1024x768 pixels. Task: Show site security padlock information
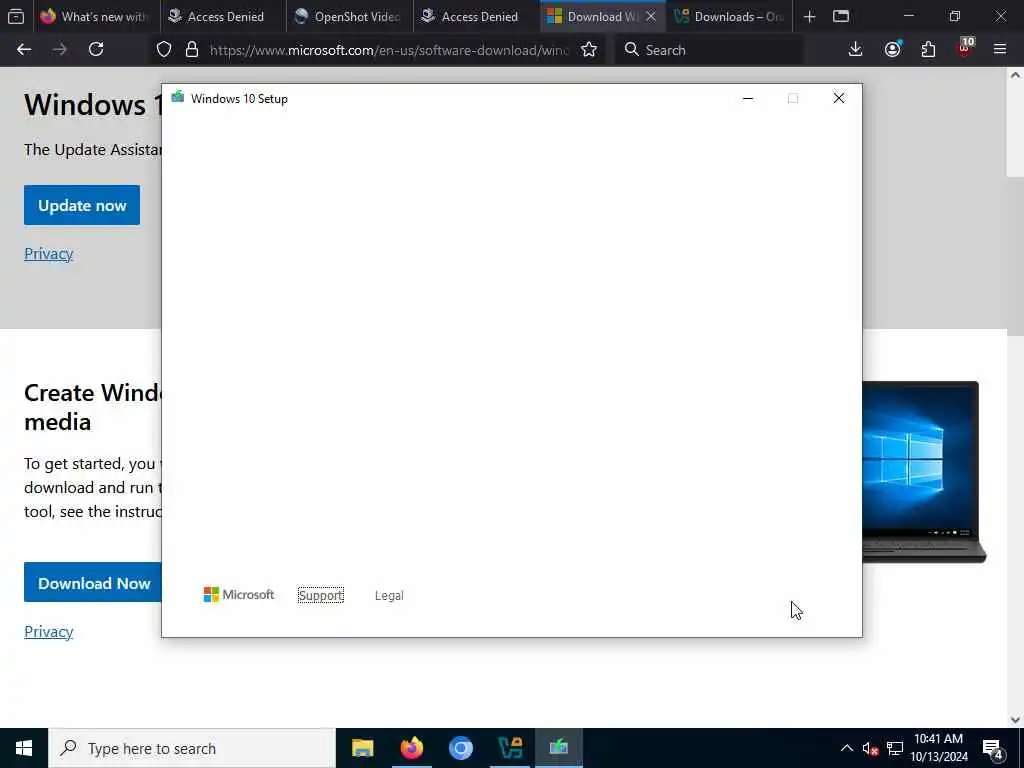pos(191,50)
